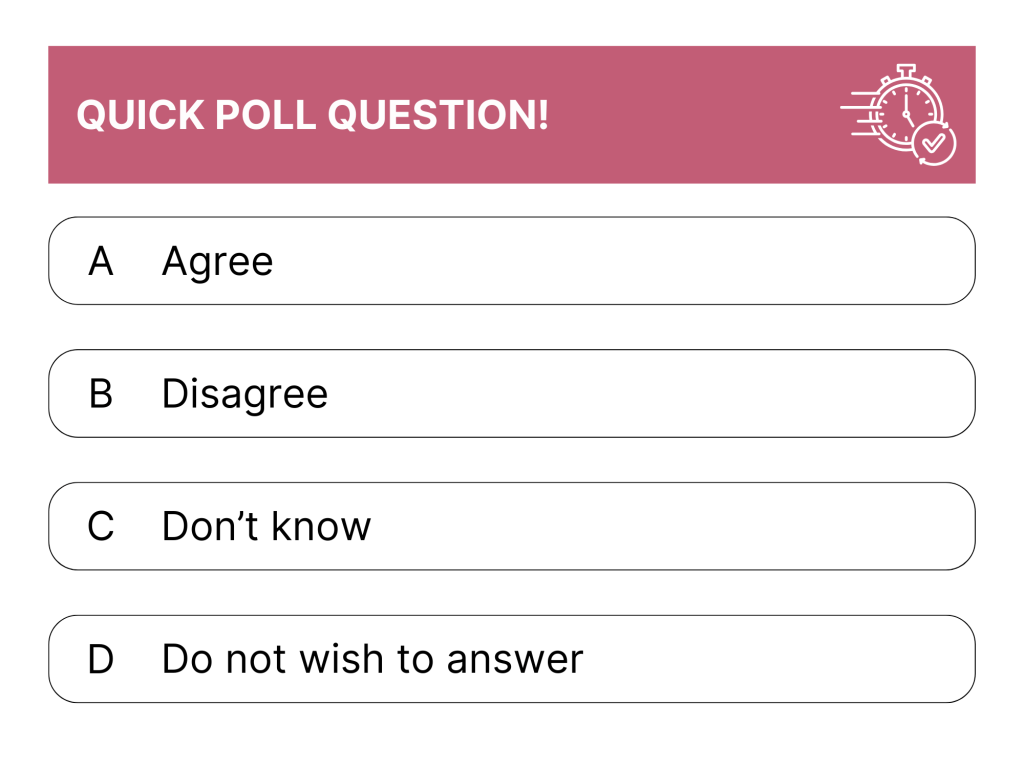The height and width of the screenshot is (768, 1024).
Task: Choose the "Disagree" answer text
Action: point(245,394)
